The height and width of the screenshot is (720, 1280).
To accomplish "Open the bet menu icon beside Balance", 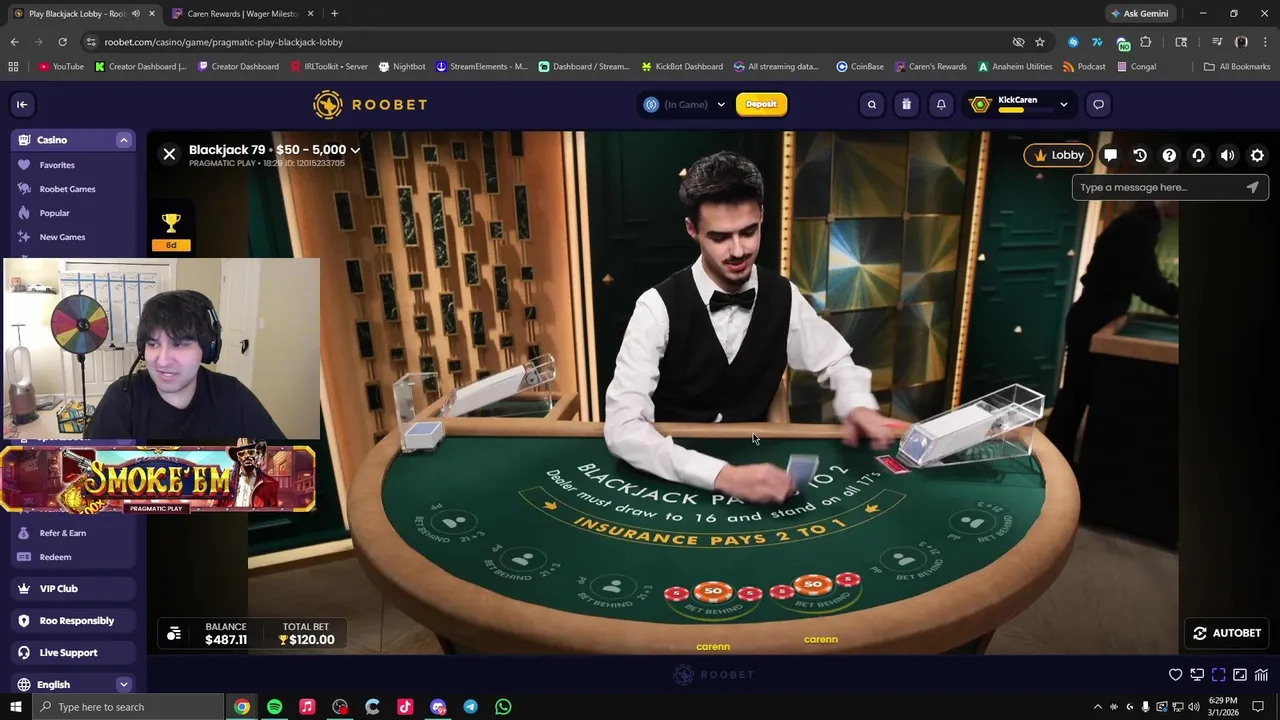I will coord(174,633).
